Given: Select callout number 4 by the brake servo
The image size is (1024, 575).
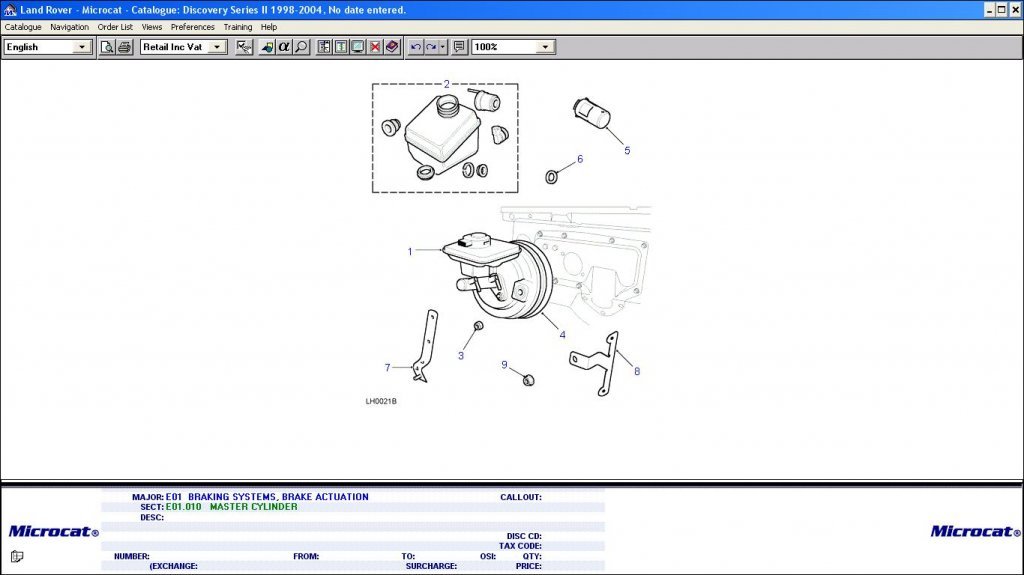Looking at the screenshot, I should (562, 335).
